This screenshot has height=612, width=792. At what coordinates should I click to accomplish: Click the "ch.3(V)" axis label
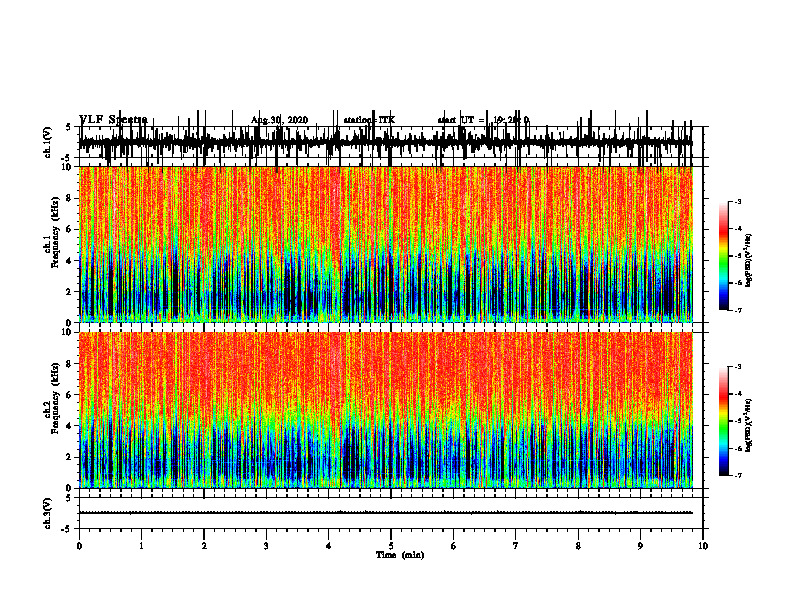[x=48, y=513]
